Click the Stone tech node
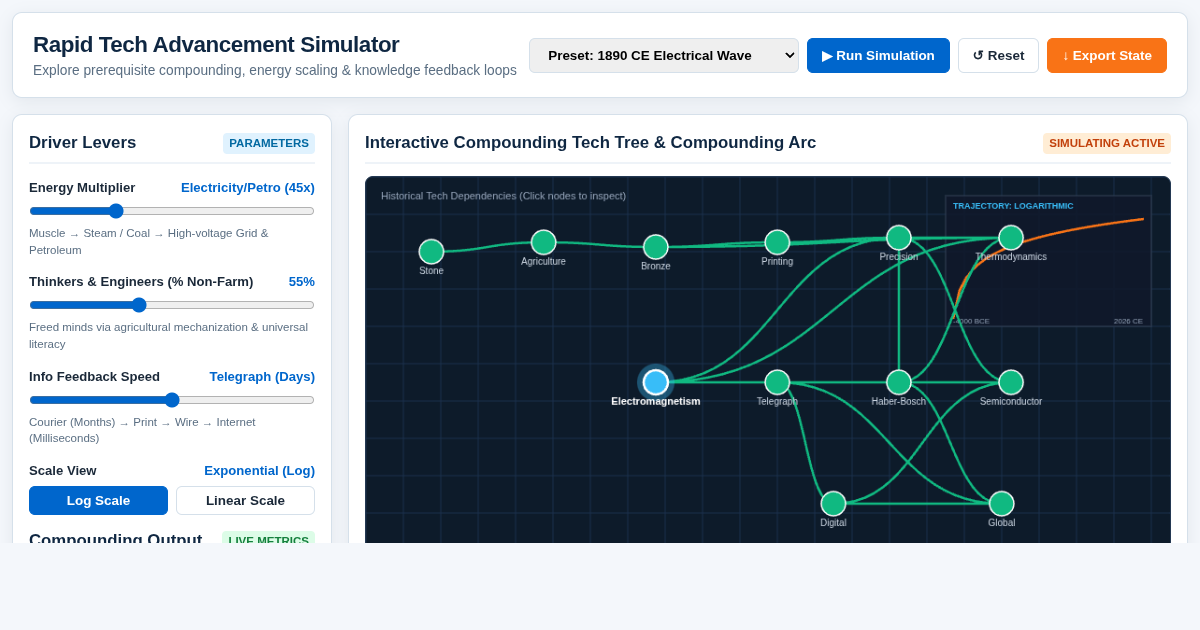This screenshot has height=630, width=1200. point(431,252)
